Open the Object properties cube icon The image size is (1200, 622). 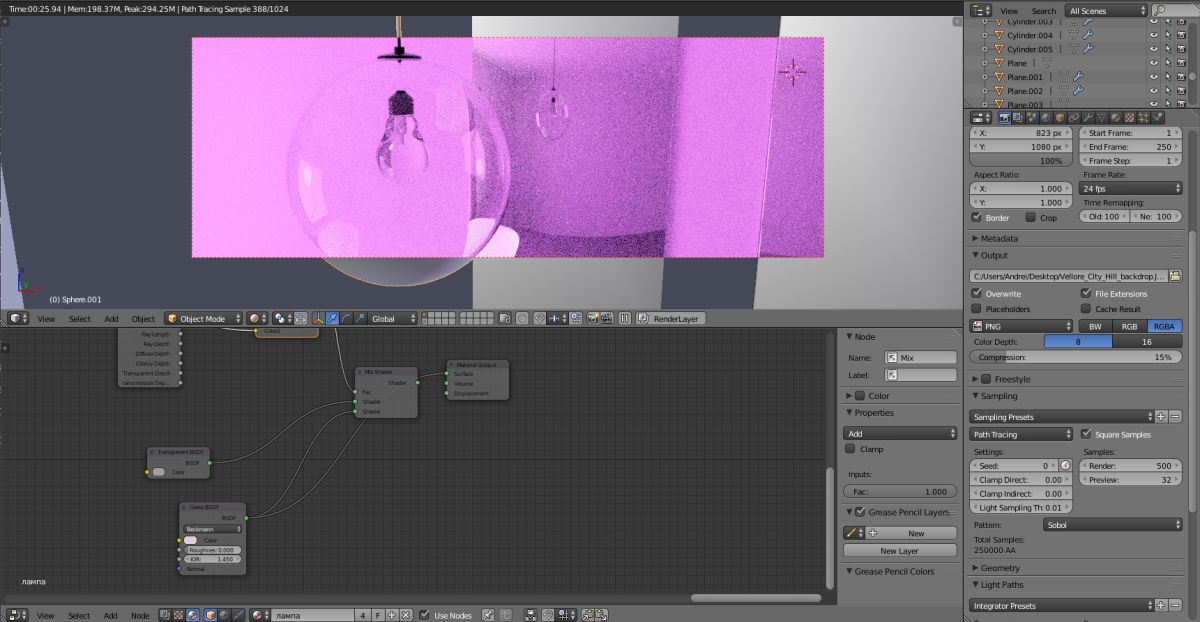tap(1060, 118)
